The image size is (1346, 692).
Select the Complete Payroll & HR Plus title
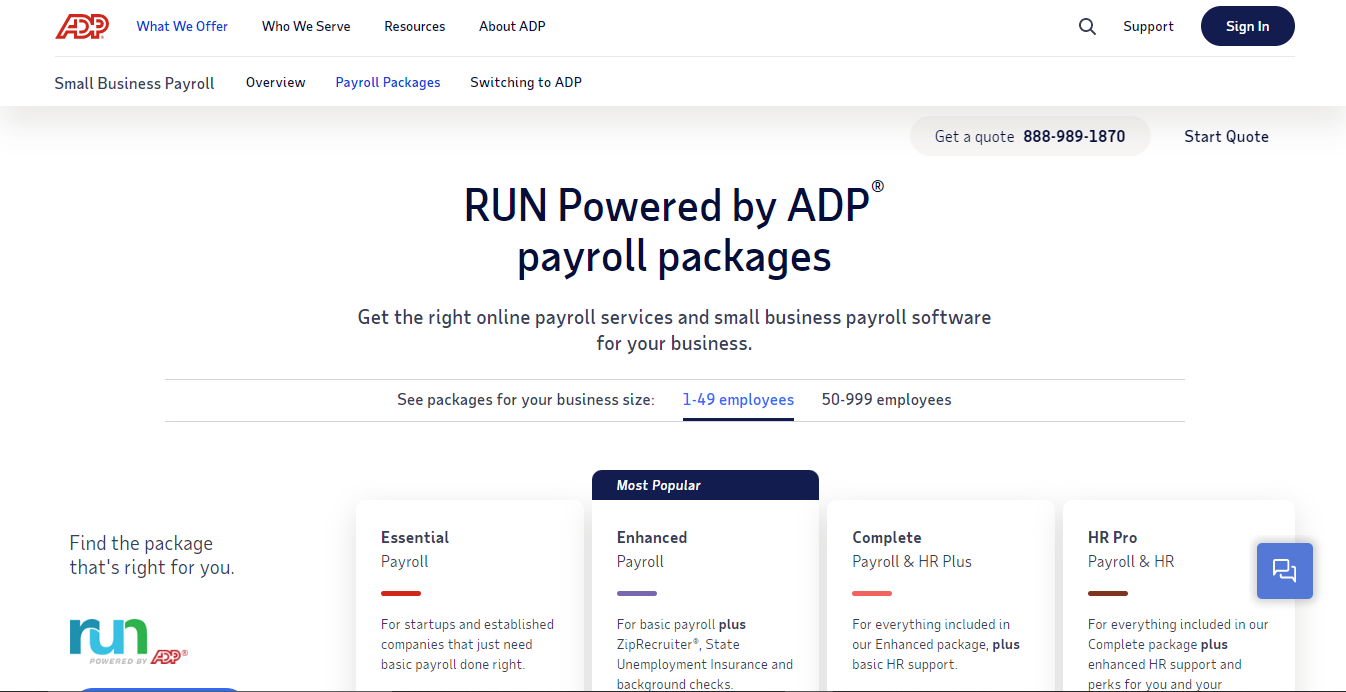click(x=912, y=549)
